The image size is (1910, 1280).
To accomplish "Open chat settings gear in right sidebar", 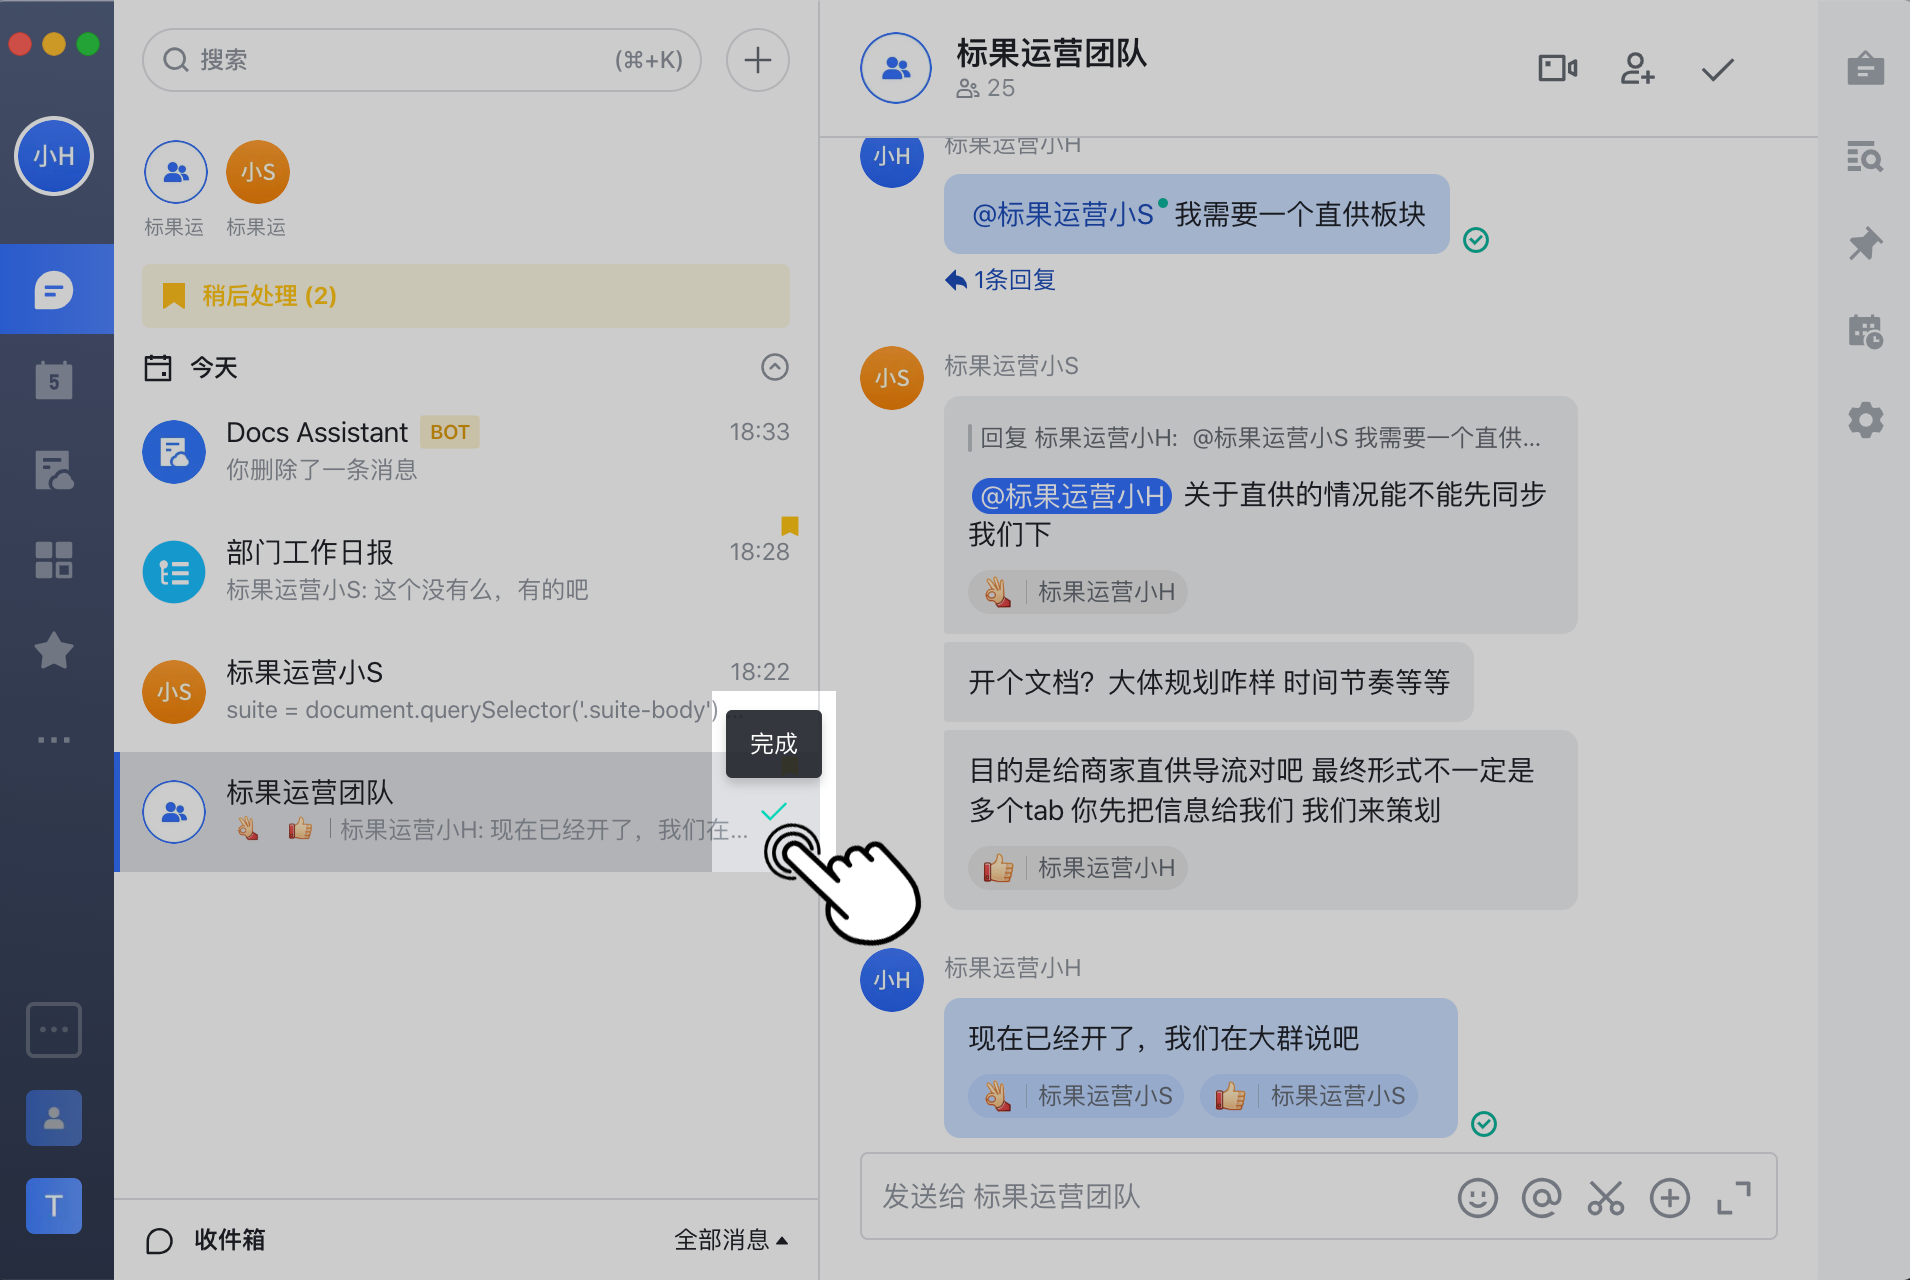I will pos(1865,420).
